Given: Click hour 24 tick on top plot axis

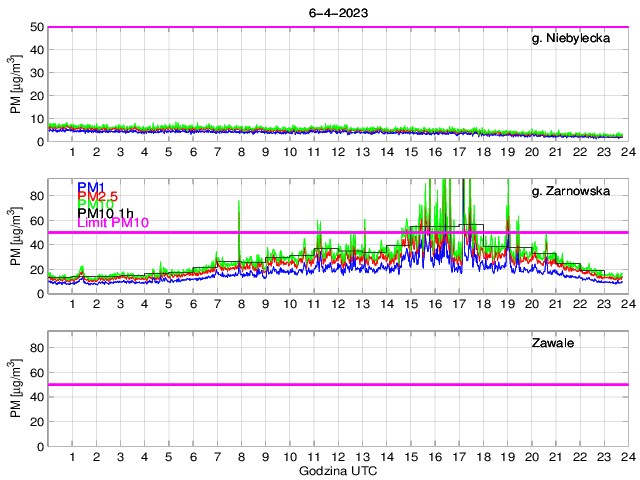Looking at the screenshot, I should 627,152.
